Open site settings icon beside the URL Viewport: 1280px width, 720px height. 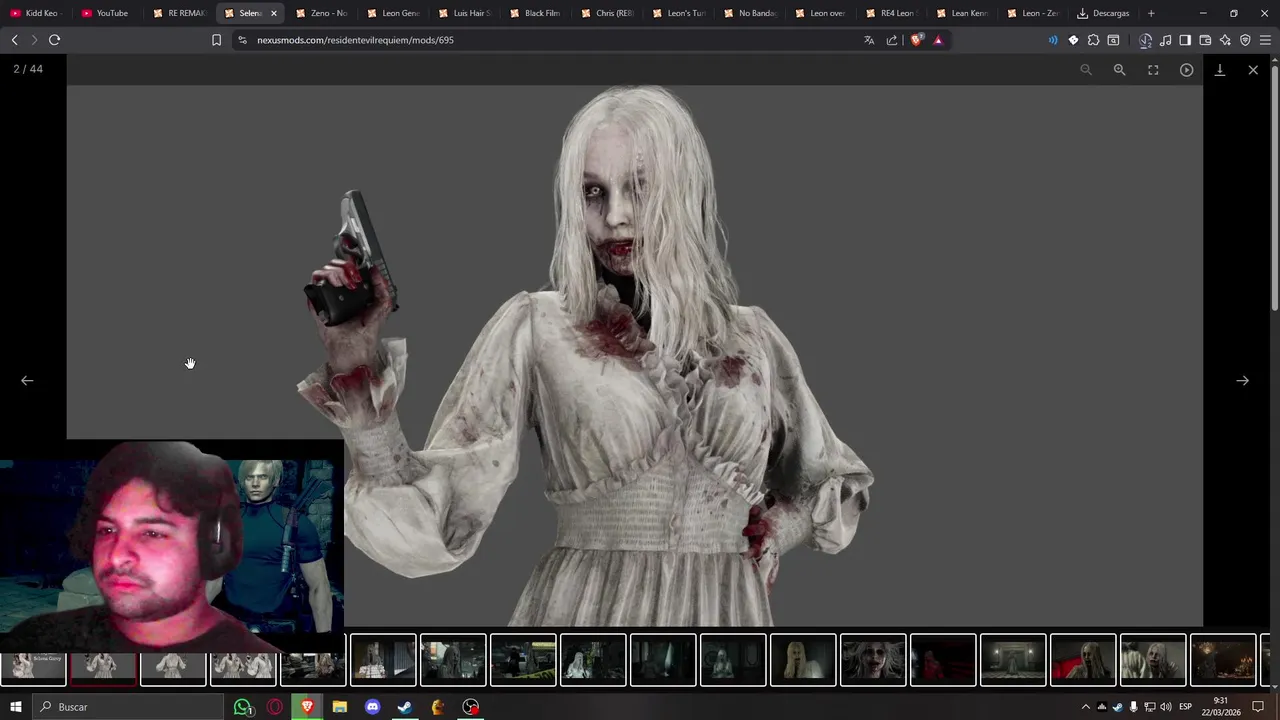tap(242, 40)
